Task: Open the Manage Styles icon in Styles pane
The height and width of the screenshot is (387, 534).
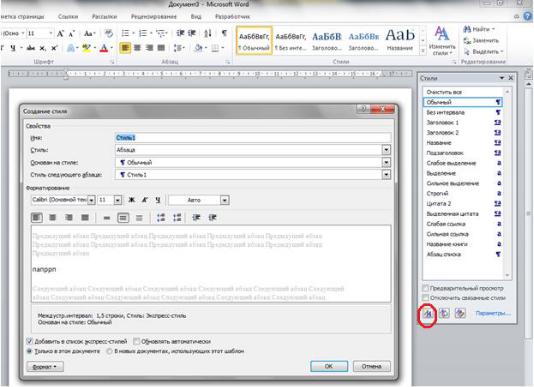Action: [x=460, y=313]
